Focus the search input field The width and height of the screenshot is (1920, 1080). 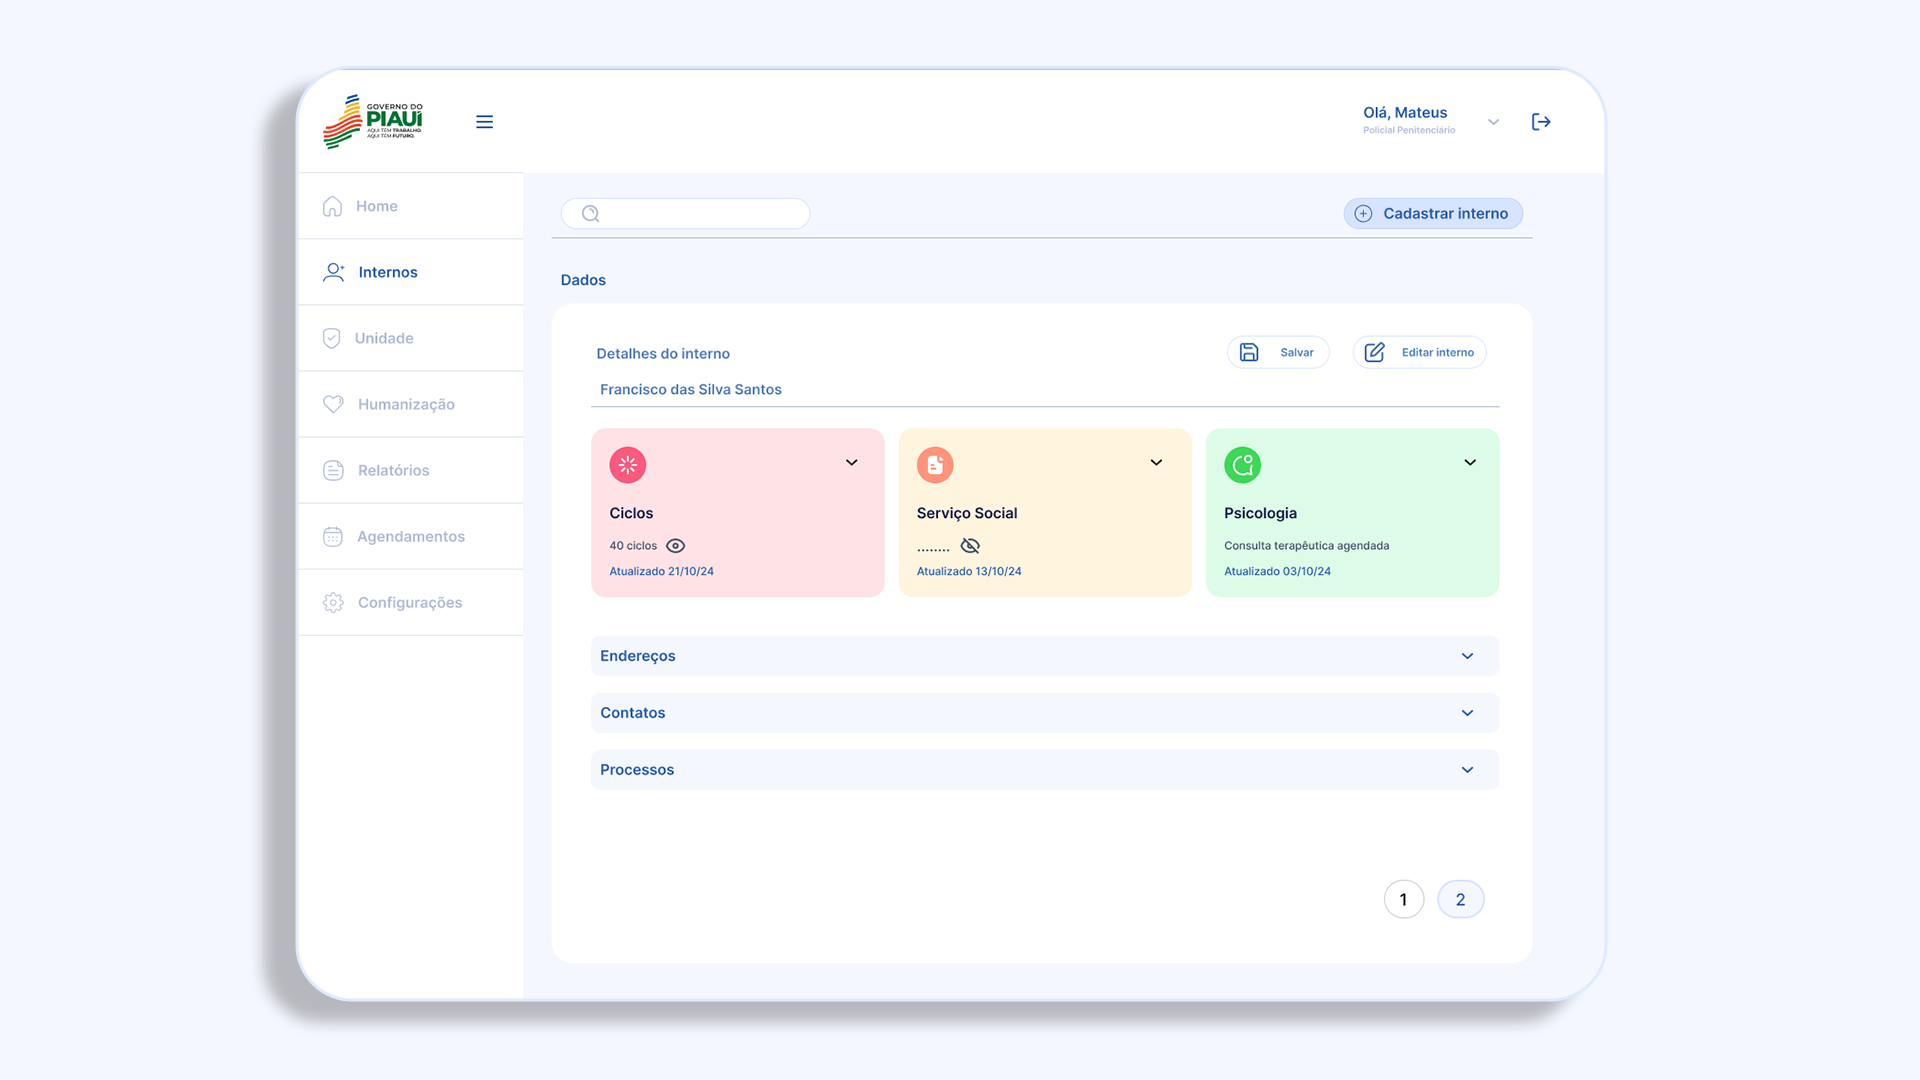click(700, 214)
